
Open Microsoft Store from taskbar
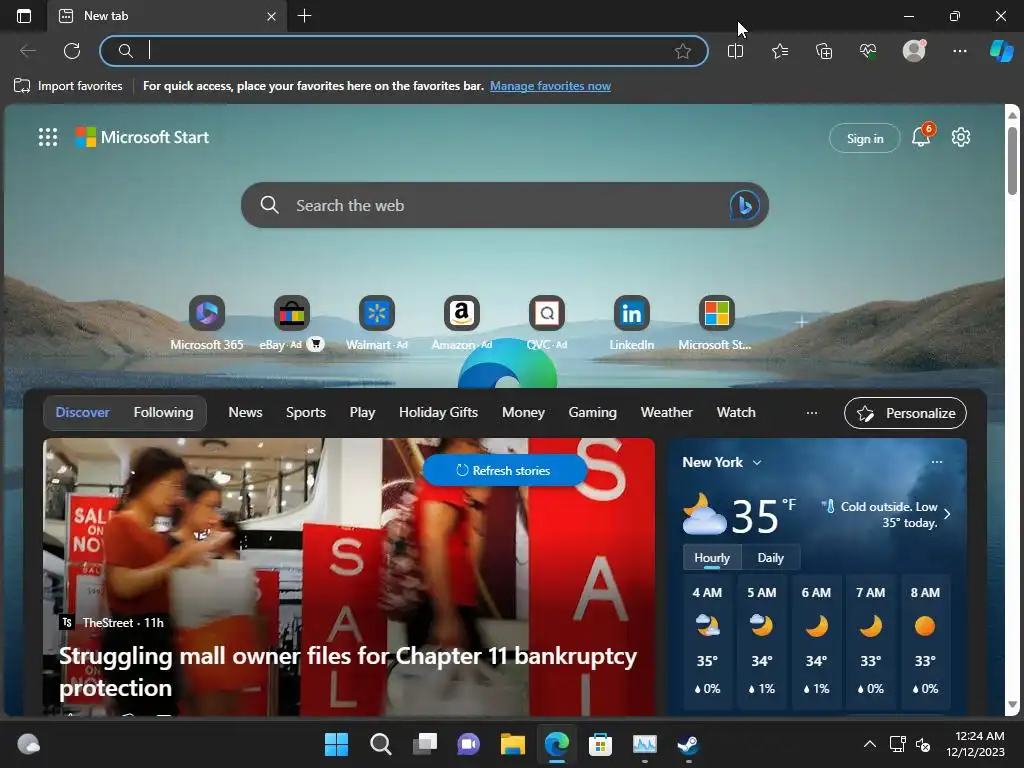(600, 744)
